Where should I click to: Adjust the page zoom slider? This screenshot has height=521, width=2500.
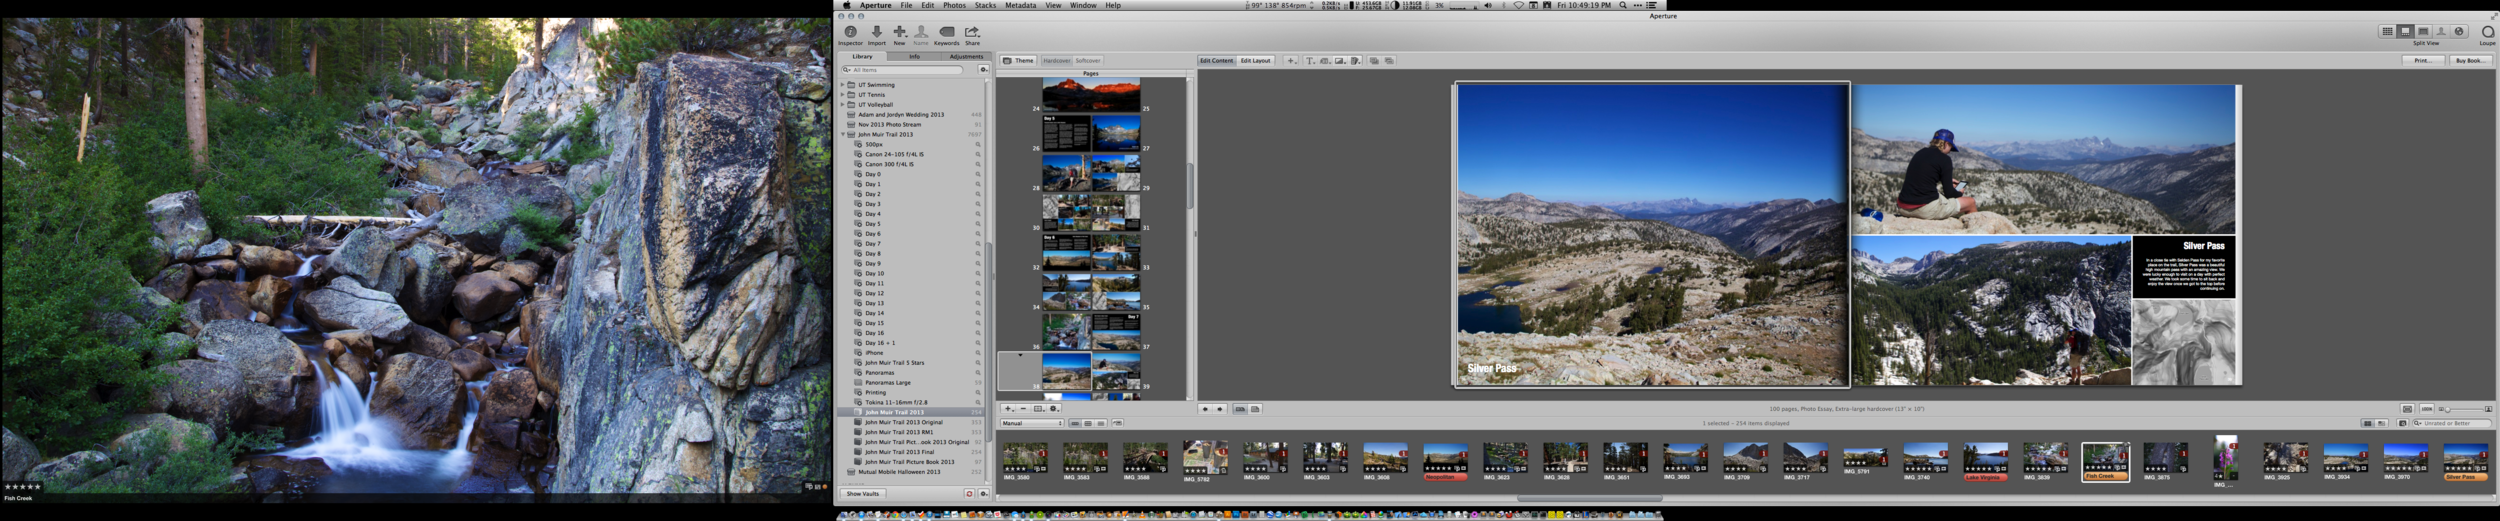pyautogui.click(x=2465, y=409)
